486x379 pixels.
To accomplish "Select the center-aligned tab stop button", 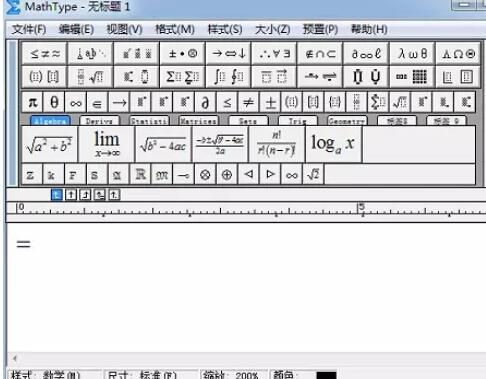I will pyautogui.click(x=71, y=195).
